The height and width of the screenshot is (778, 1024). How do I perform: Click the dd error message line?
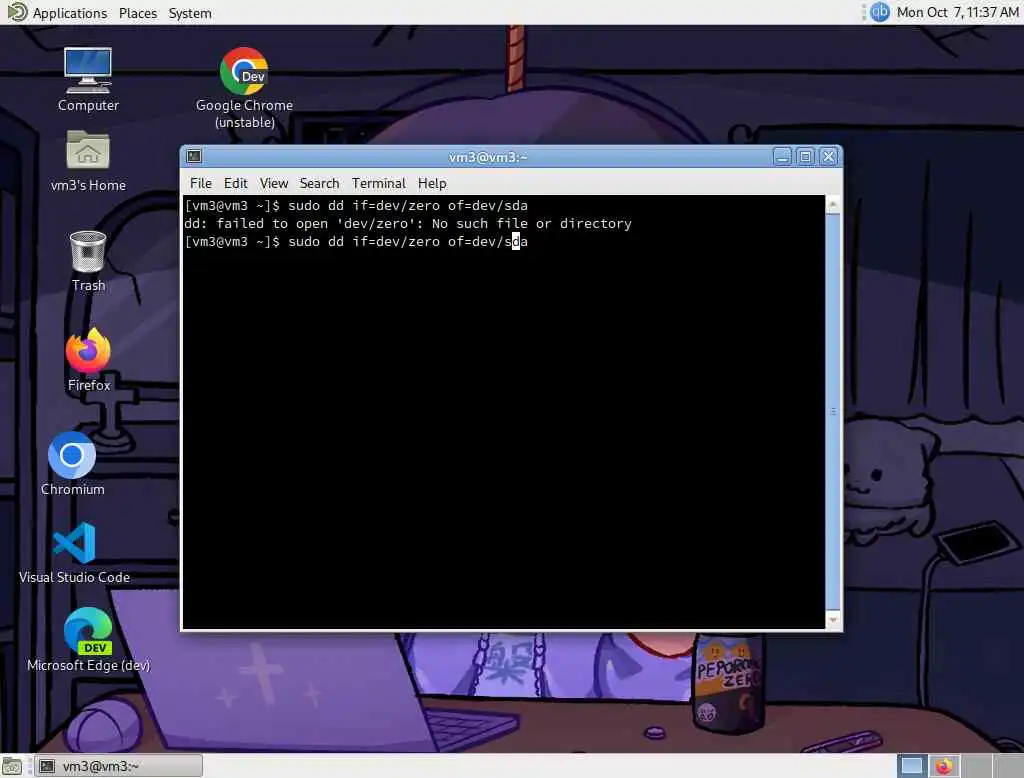pos(408,223)
